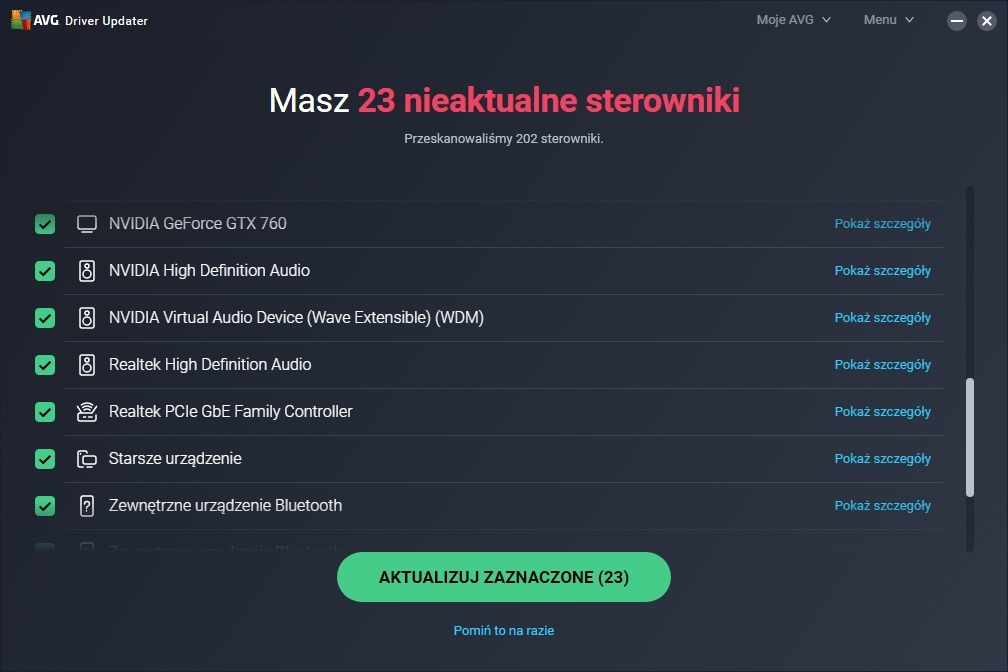
Task: Click AKTUALIZUJ ZAZNACZONE (23) button
Action: point(503,577)
